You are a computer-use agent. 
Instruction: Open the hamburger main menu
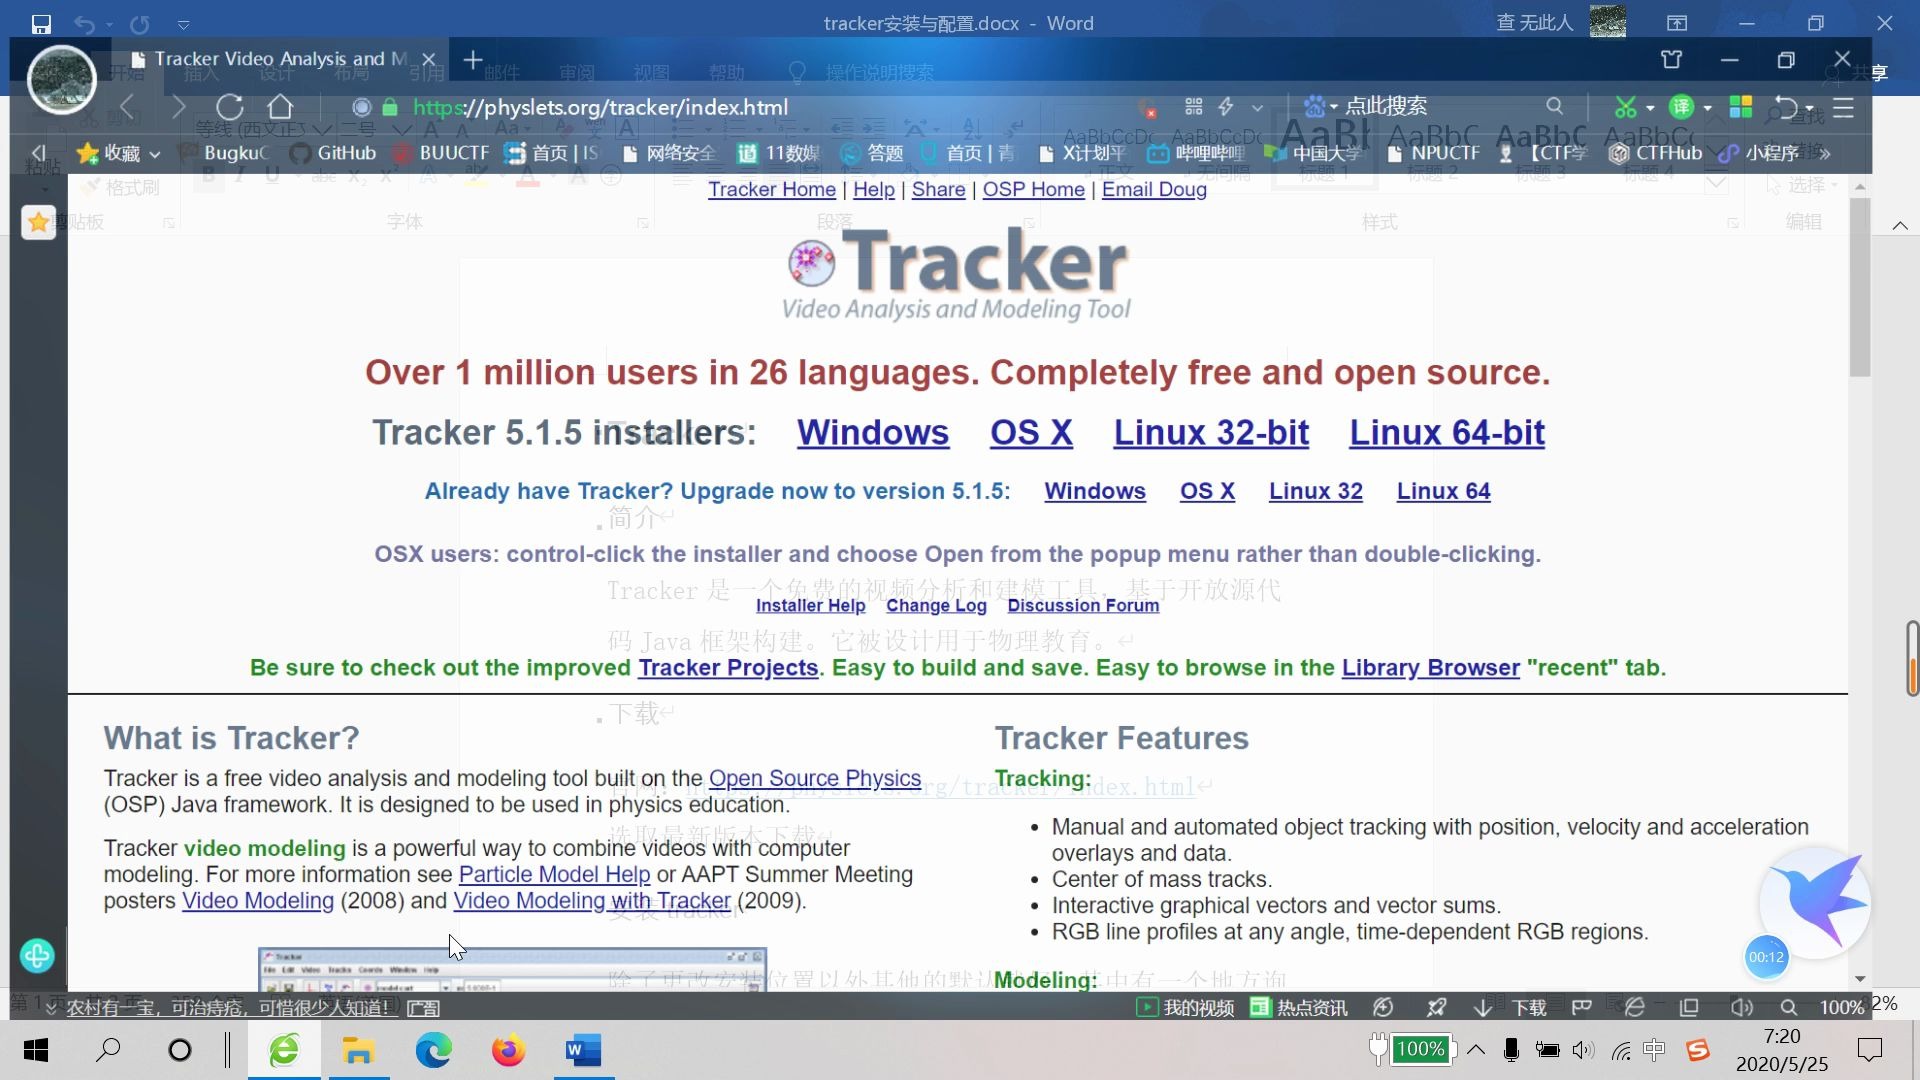tap(1843, 107)
